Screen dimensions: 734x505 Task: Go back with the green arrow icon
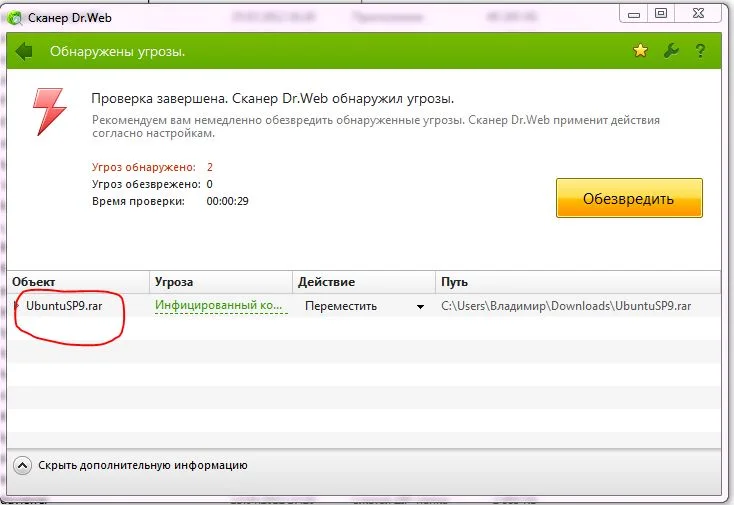click(23, 51)
